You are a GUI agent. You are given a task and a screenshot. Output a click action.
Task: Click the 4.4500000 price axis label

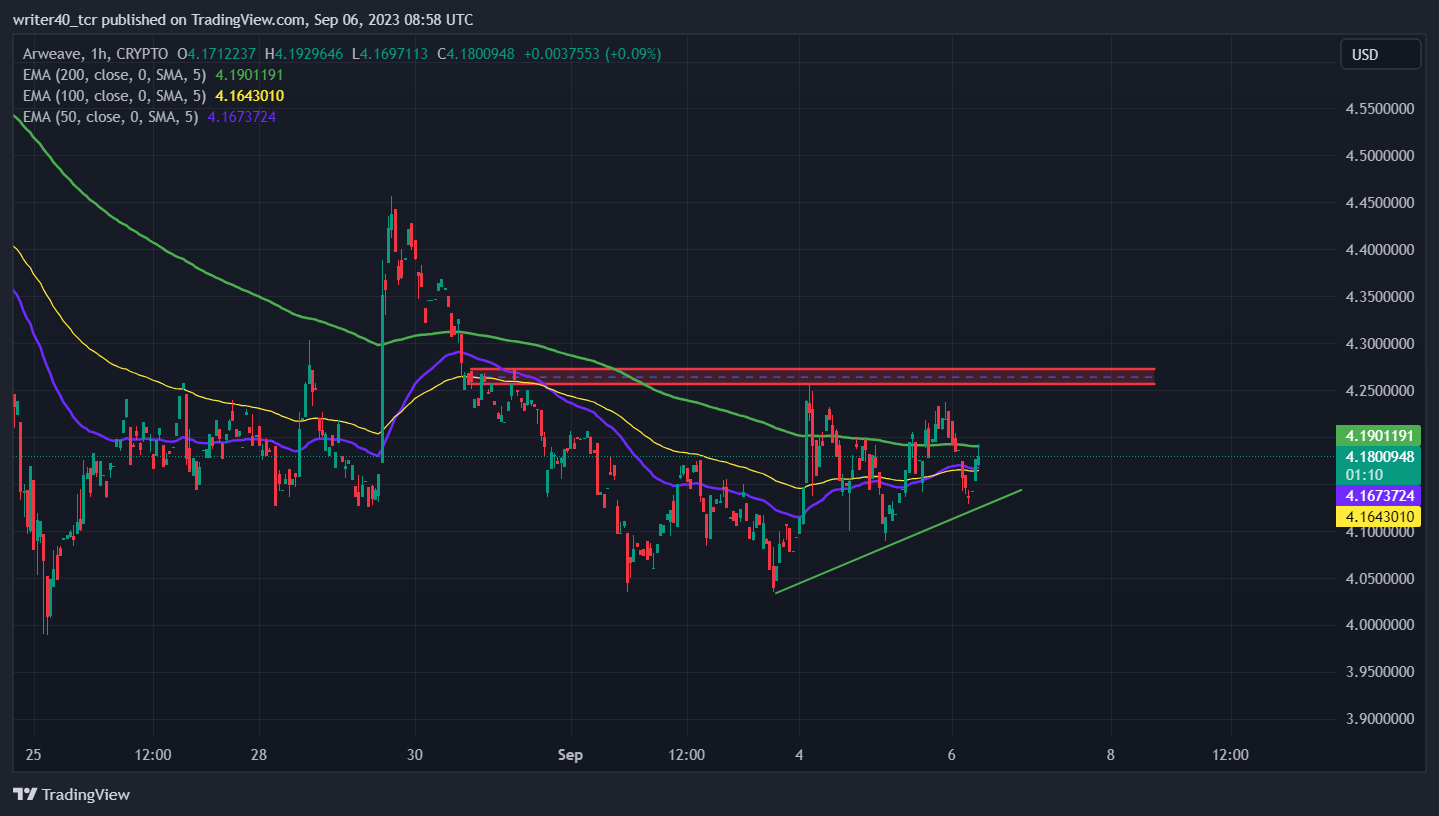[1380, 203]
